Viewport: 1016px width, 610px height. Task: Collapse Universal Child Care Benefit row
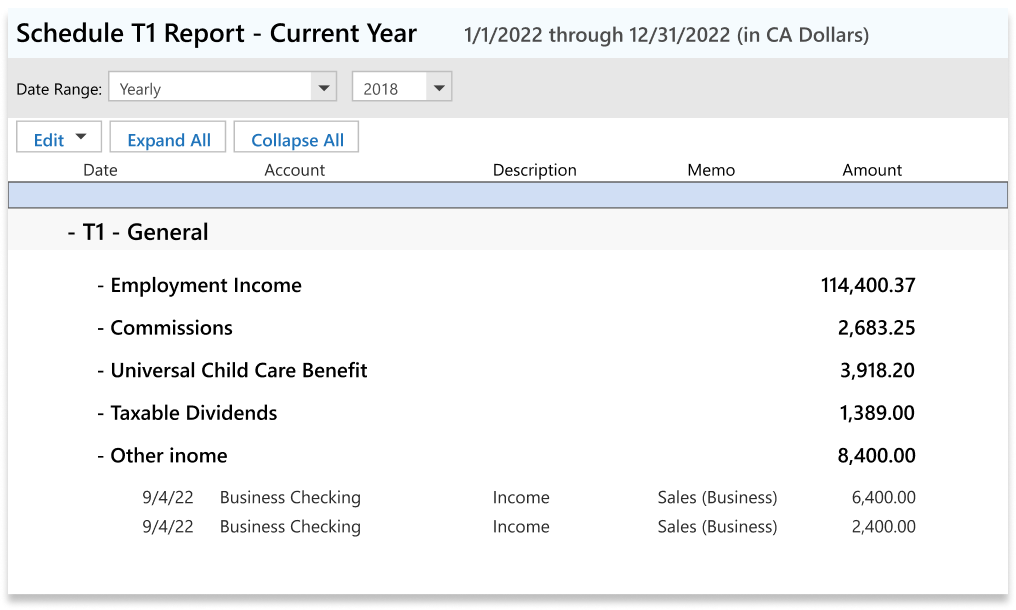[101, 371]
